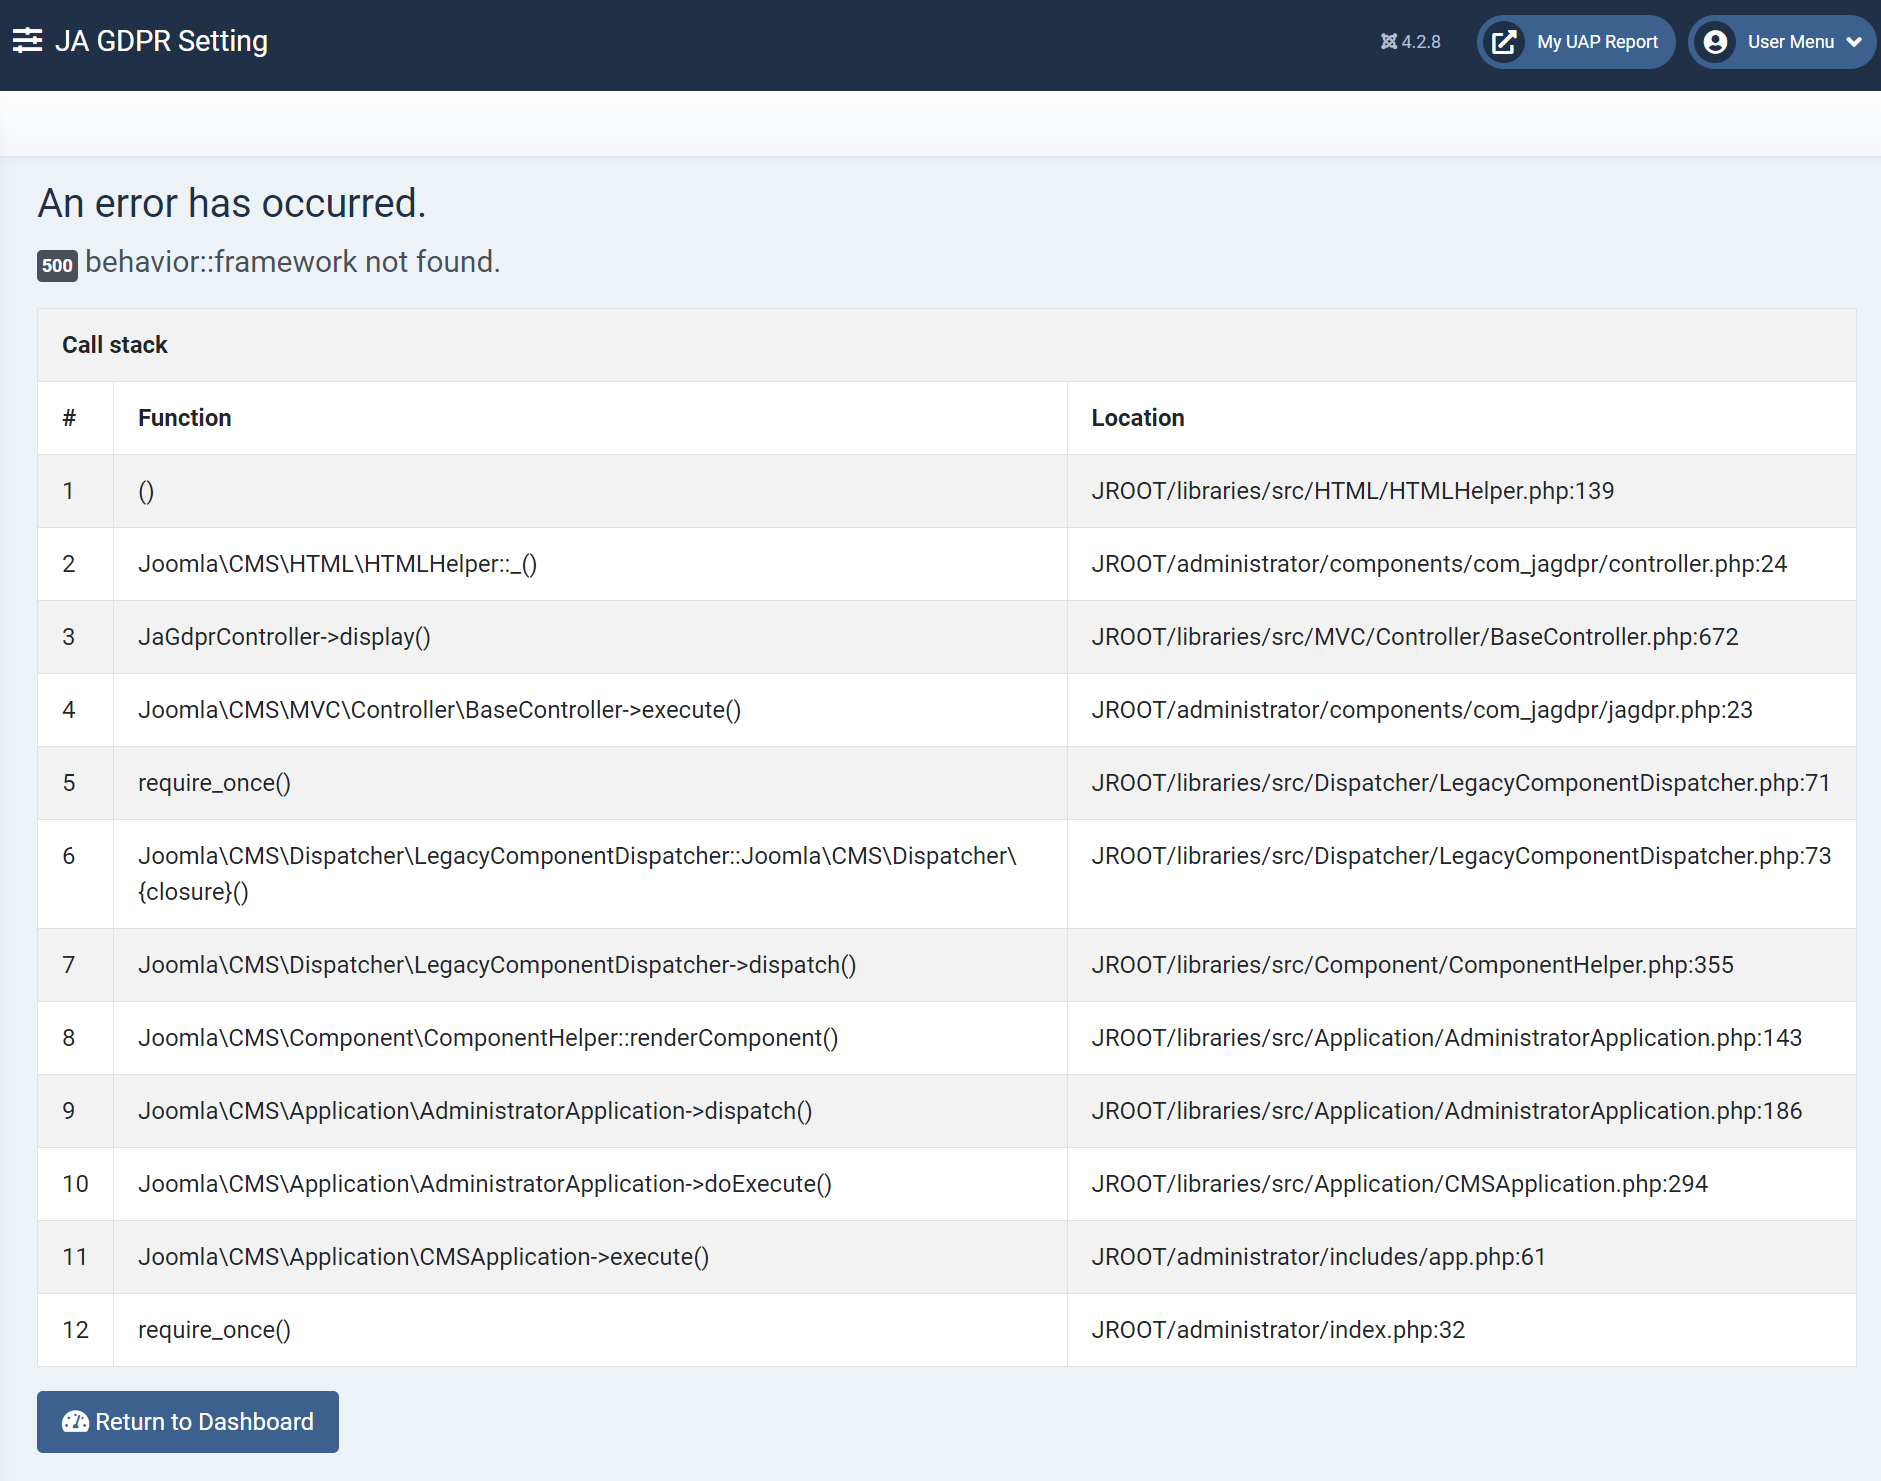This screenshot has height=1481, width=1881.
Task: Expand the User Menu chevron arrow
Action: pos(1854,42)
